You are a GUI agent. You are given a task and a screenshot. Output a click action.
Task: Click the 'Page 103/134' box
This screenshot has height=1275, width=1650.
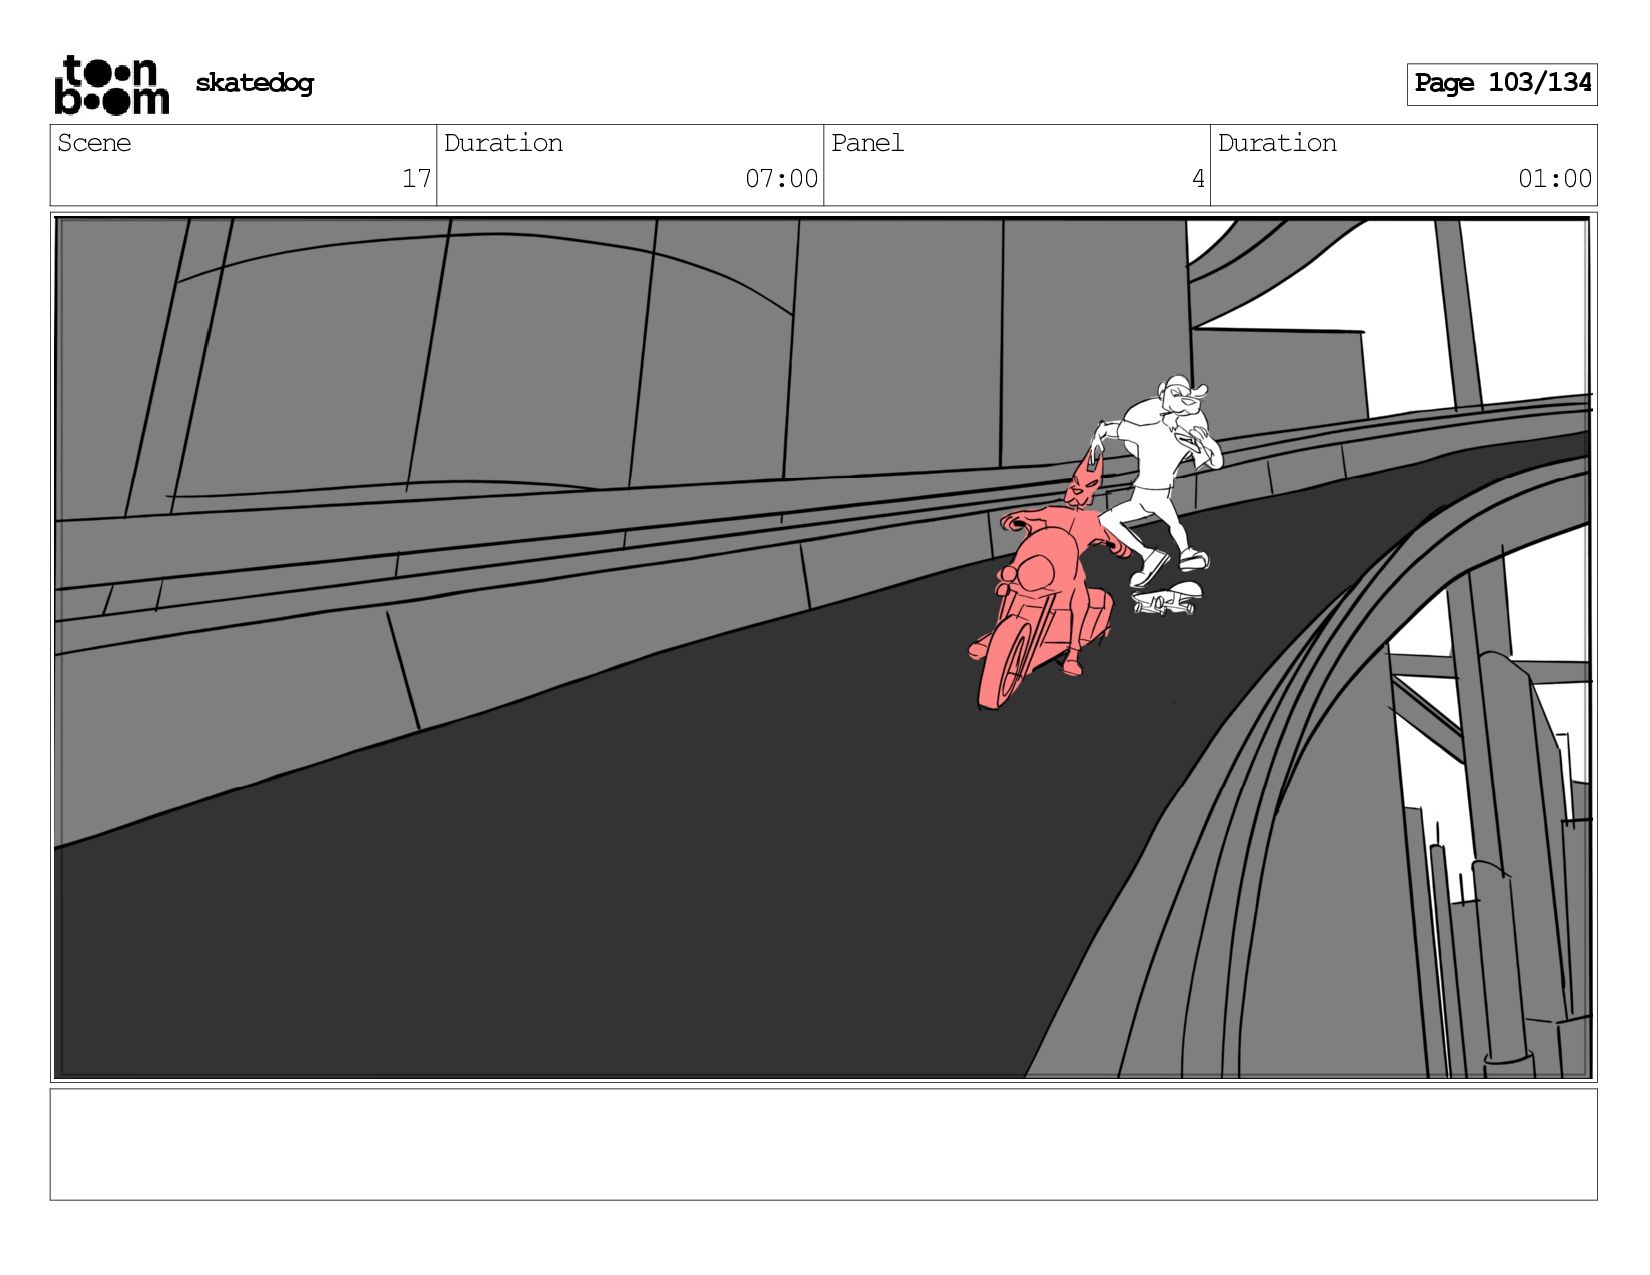tap(1502, 84)
